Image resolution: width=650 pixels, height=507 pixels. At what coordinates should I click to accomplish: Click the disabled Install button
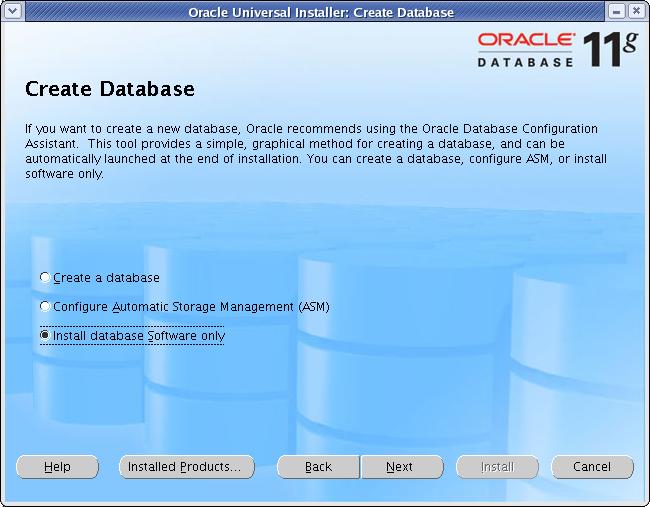pos(497,467)
